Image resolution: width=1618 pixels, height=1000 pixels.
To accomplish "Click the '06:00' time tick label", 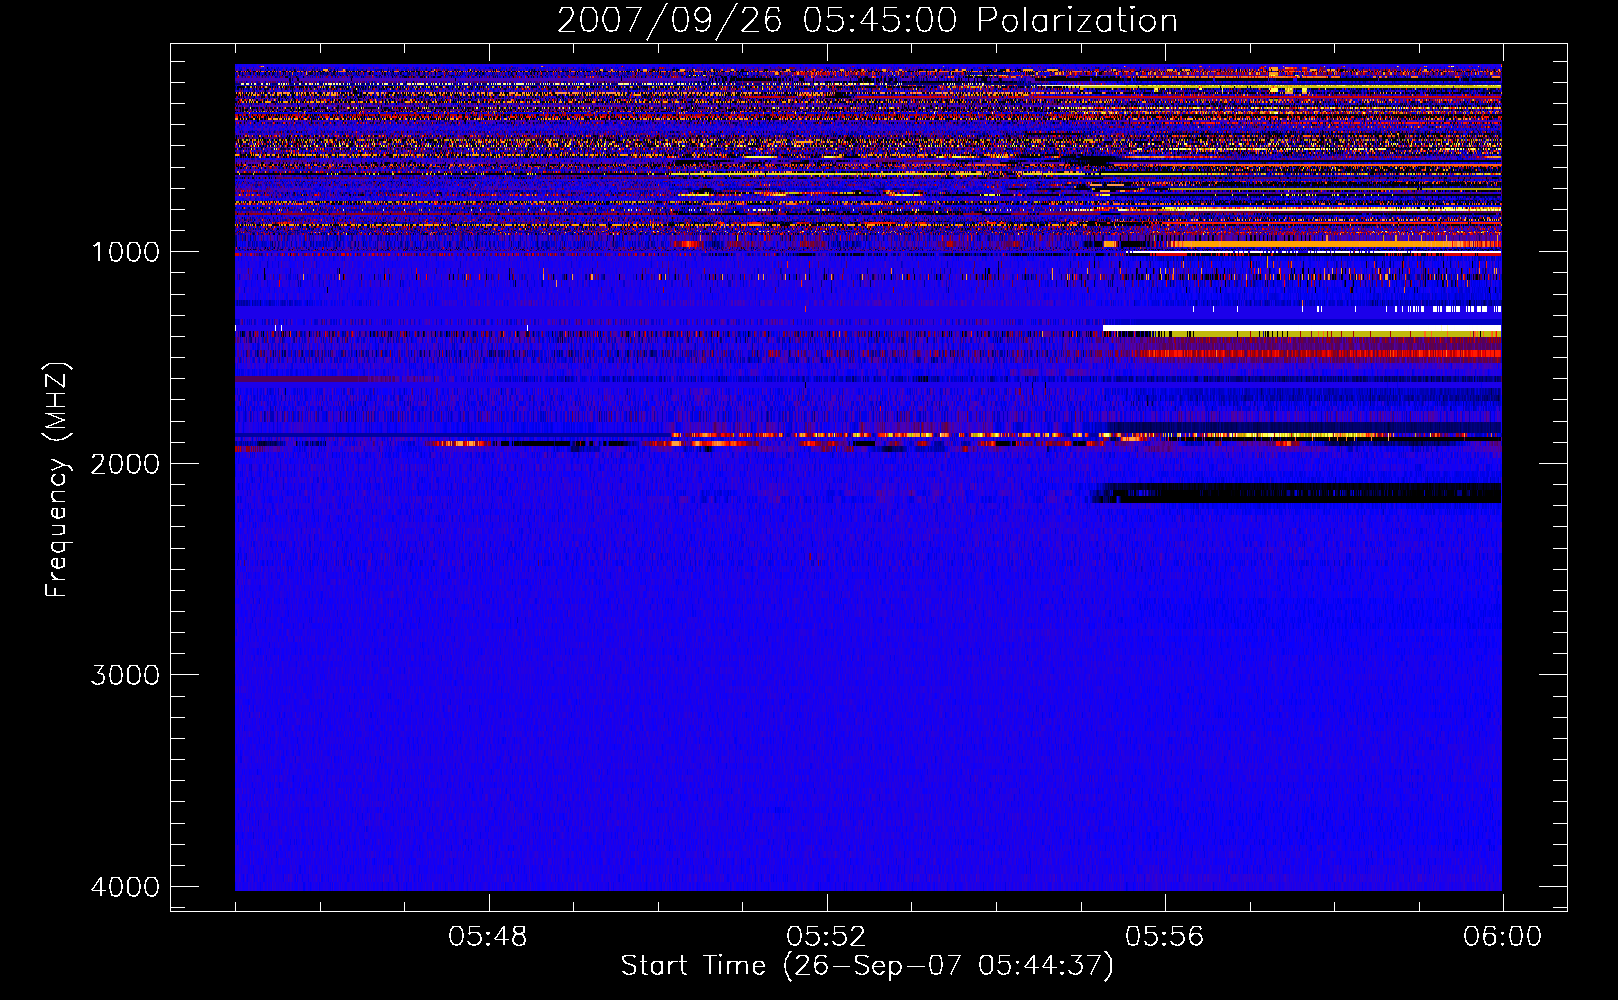I will [x=1502, y=937].
